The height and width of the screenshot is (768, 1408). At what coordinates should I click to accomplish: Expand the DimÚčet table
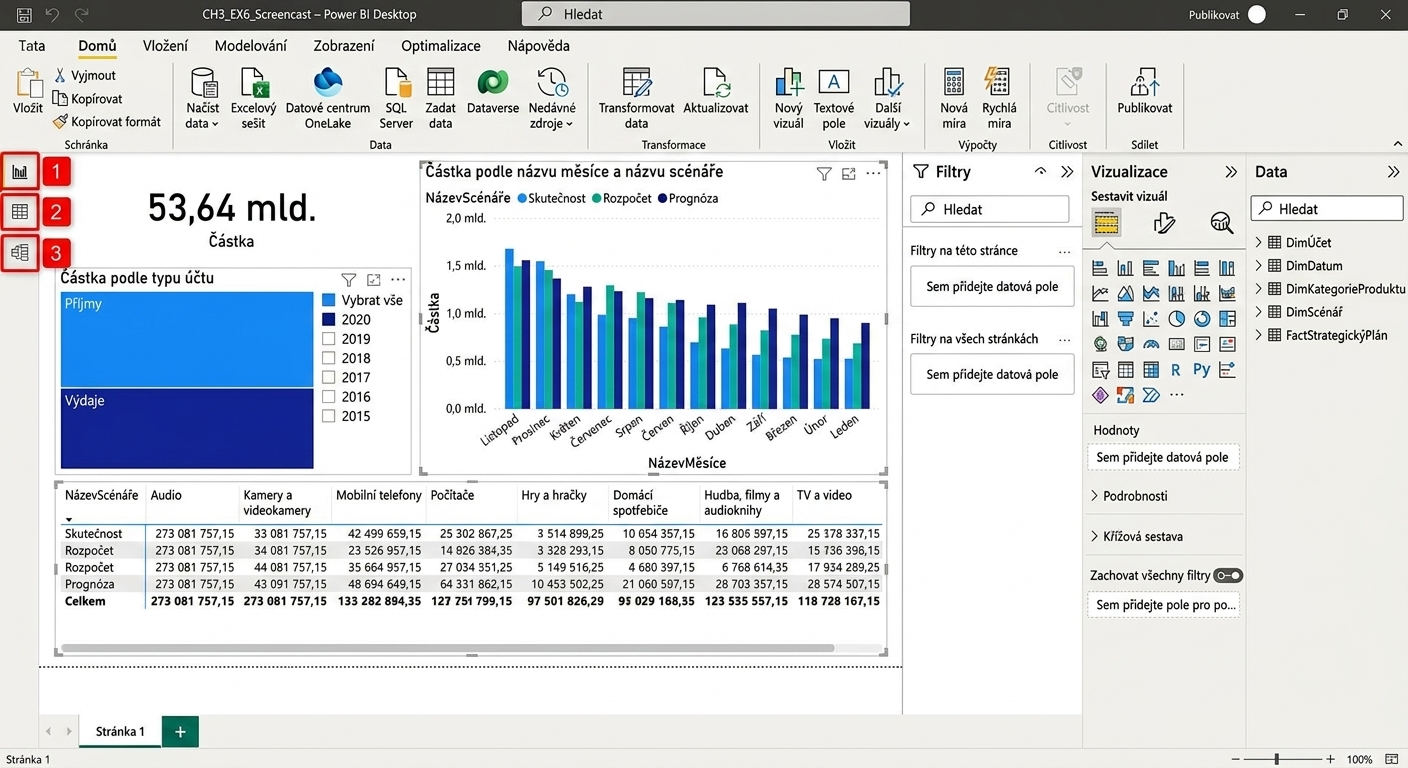(x=1259, y=242)
